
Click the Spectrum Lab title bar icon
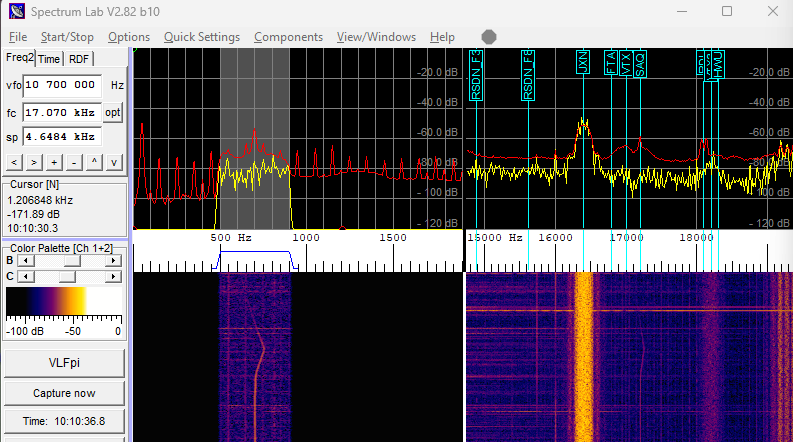(17, 11)
